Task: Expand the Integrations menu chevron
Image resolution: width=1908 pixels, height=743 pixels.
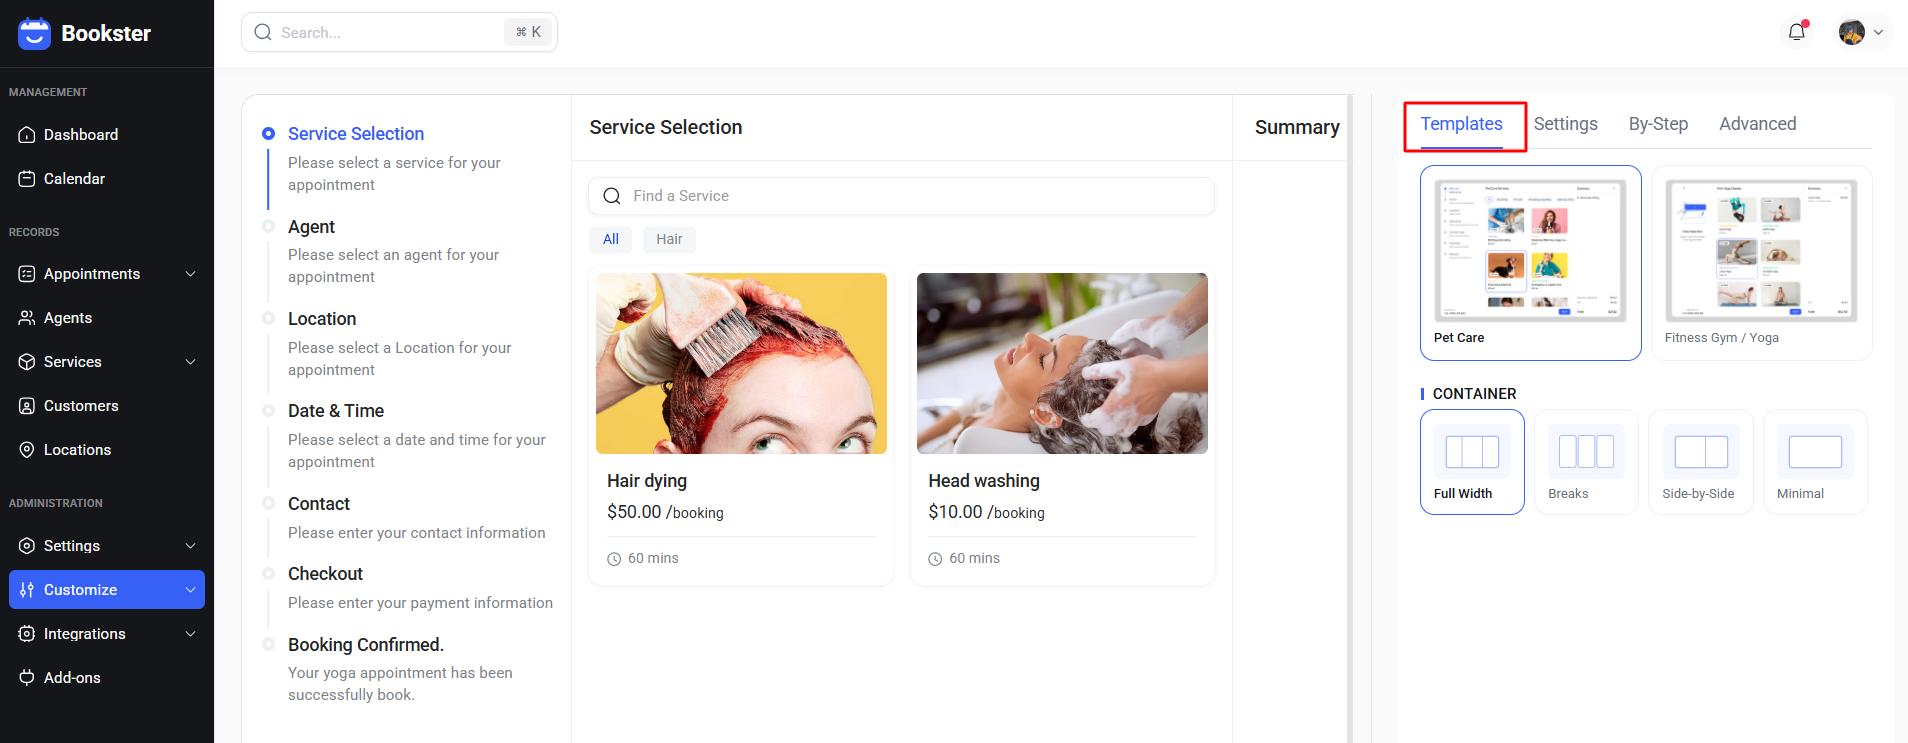Action: (190, 633)
